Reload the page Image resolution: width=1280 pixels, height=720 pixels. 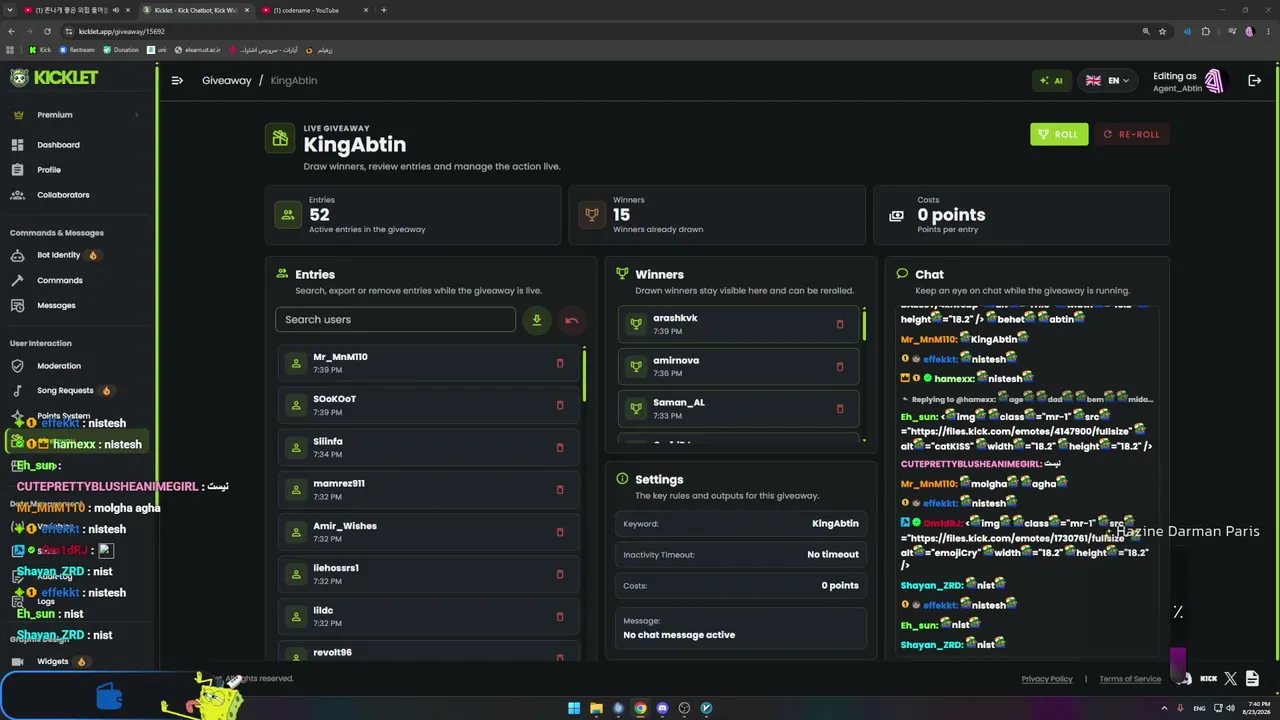point(46,31)
